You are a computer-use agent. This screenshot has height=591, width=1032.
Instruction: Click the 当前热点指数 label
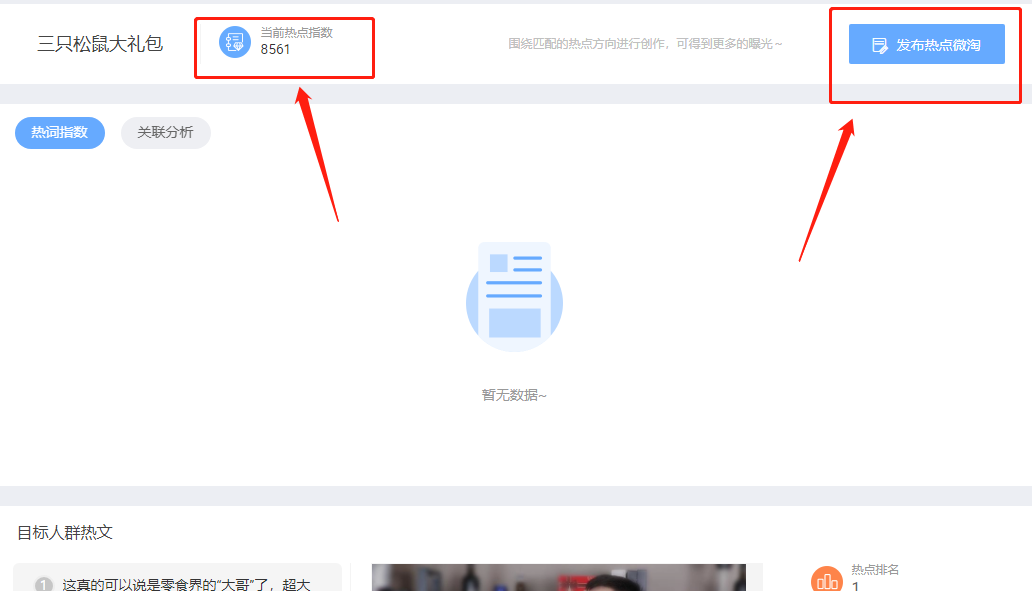pyautogui.click(x=297, y=33)
